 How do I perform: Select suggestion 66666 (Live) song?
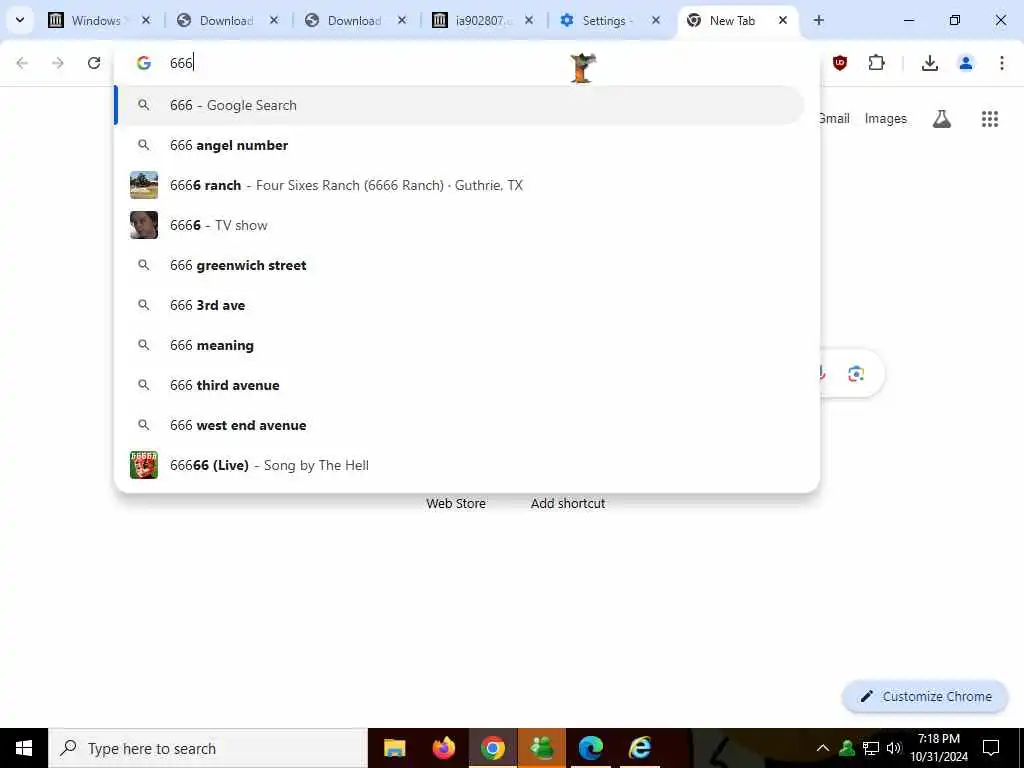pyautogui.click(x=460, y=465)
